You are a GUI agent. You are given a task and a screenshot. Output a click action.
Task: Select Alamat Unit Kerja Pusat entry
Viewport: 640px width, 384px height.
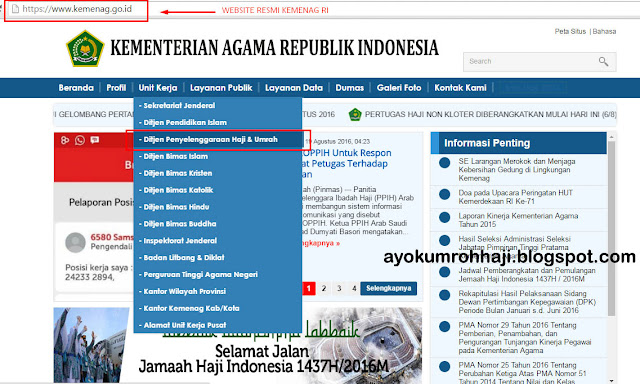coord(218,325)
